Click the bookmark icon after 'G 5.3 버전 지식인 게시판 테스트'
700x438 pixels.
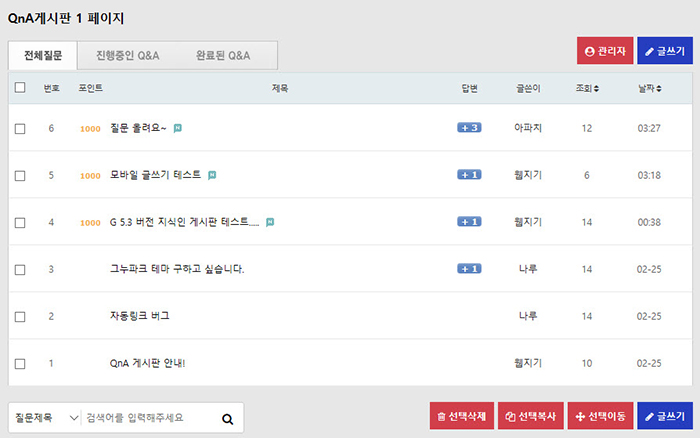(270, 222)
